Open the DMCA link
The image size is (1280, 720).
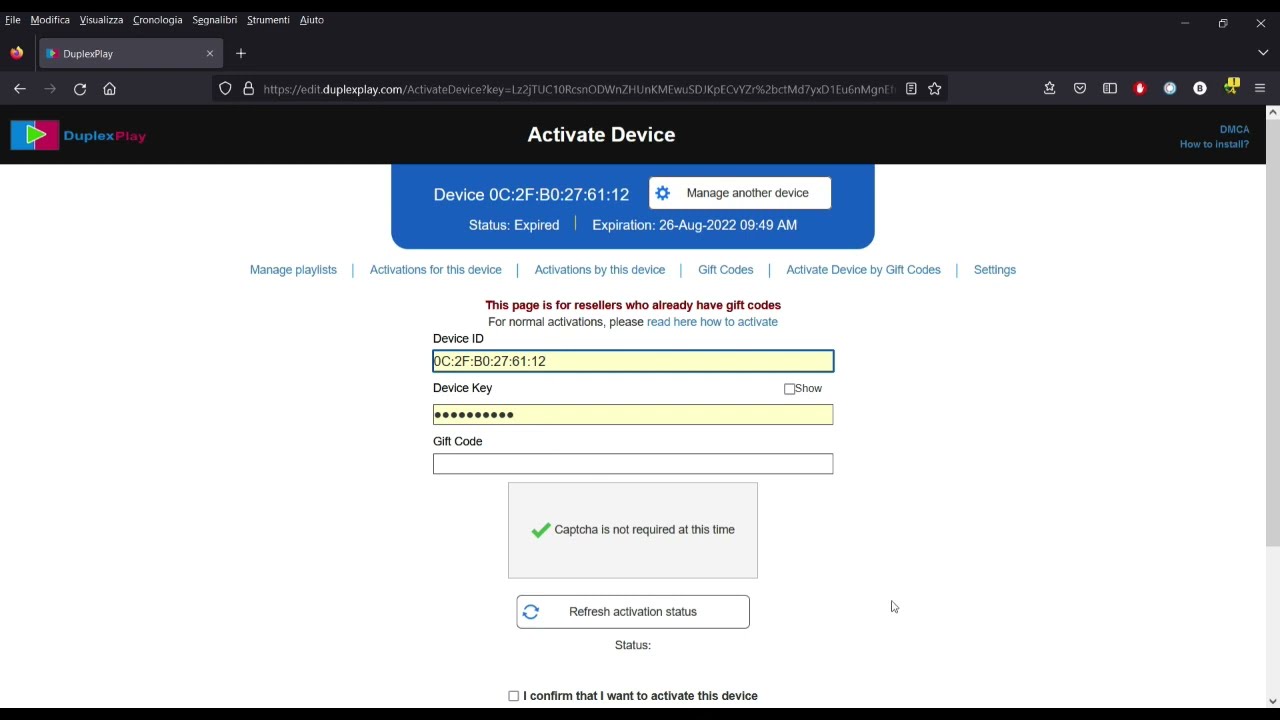click(1234, 129)
